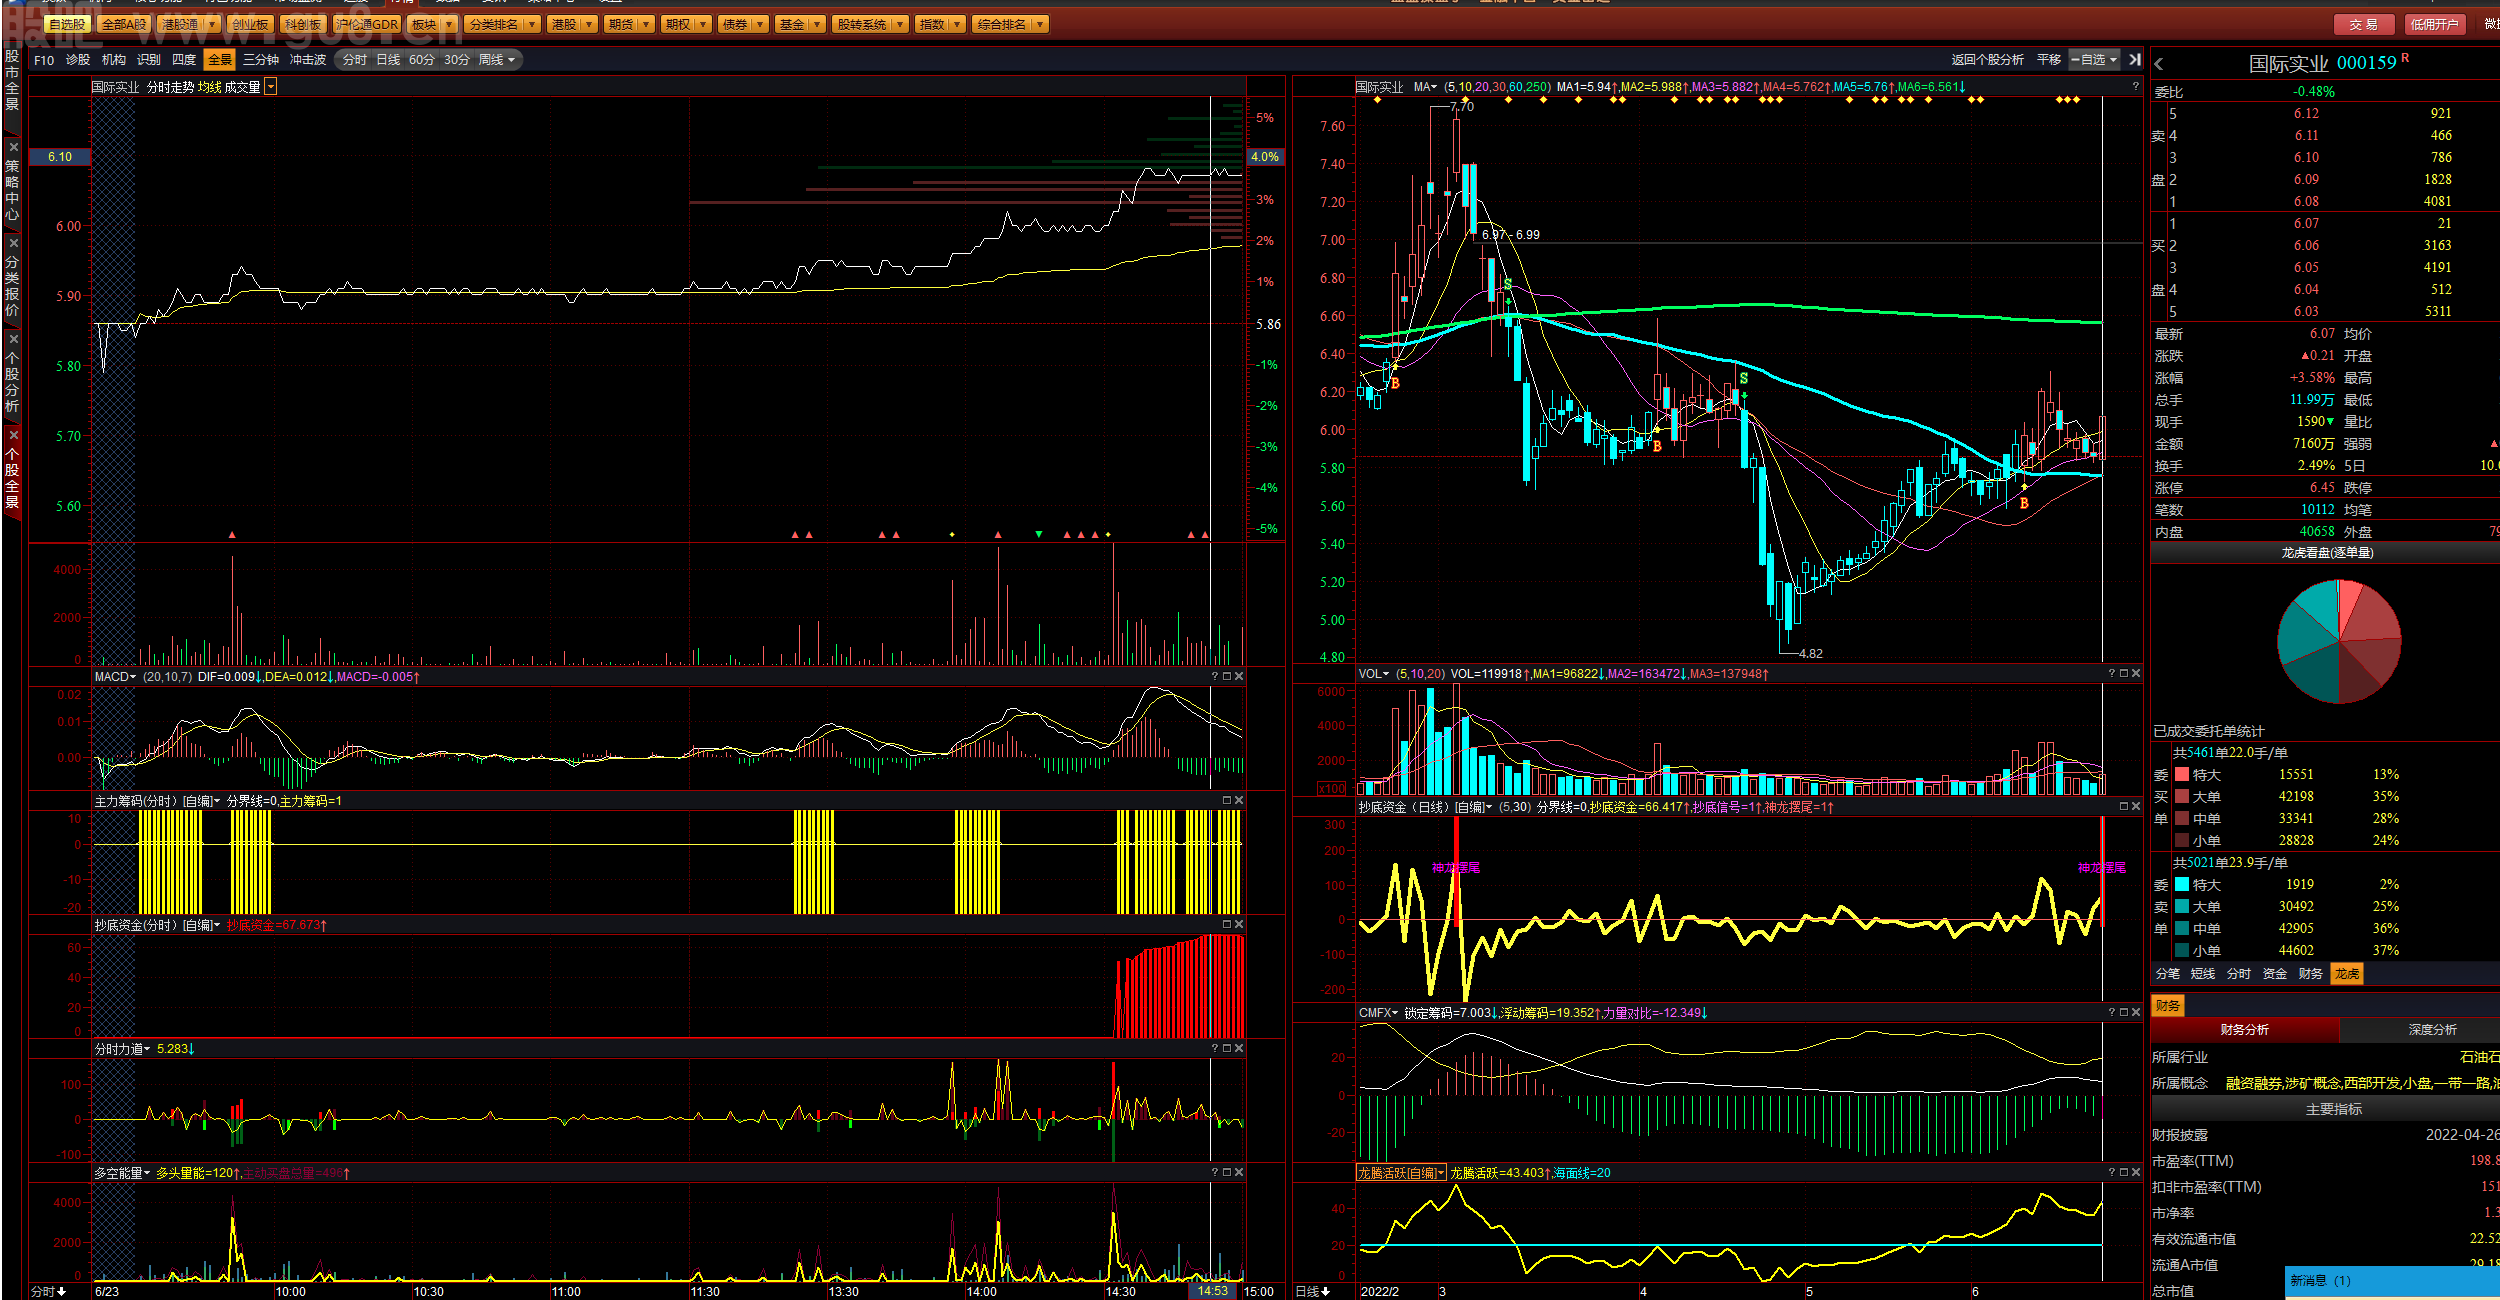Switch chart period to 日线
This screenshot has height=1300, width=2500.
[388, 60]
